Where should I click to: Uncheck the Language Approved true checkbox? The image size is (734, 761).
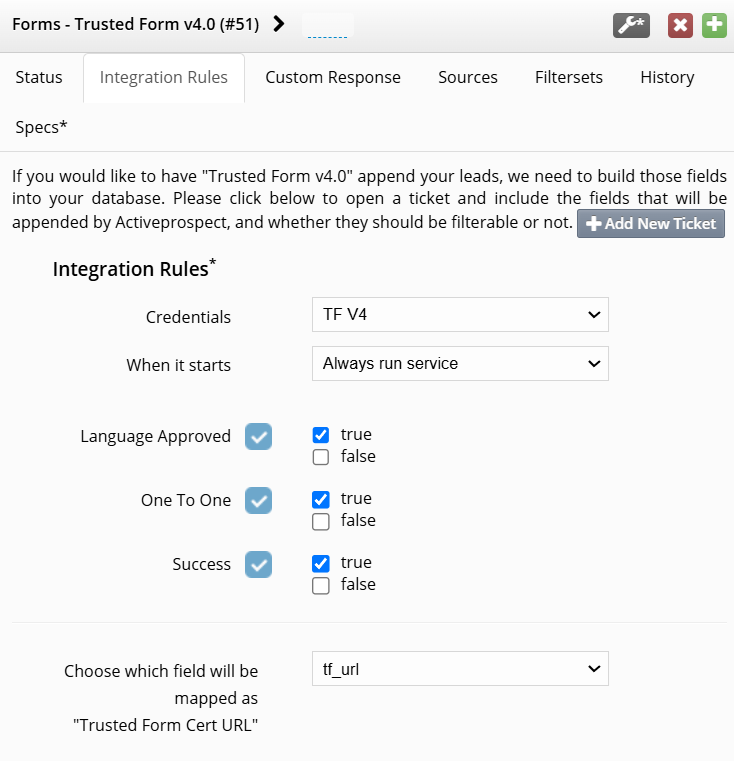click(x=321, y=435)
